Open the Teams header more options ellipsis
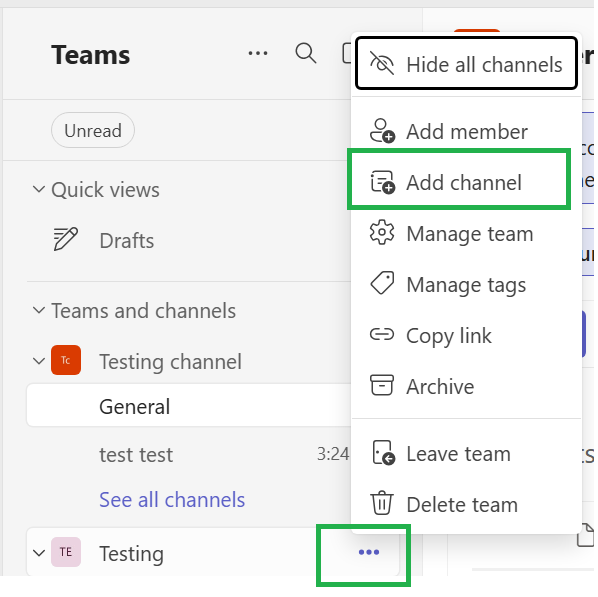The width and height of the screenshot is (598, 597). 258,53
